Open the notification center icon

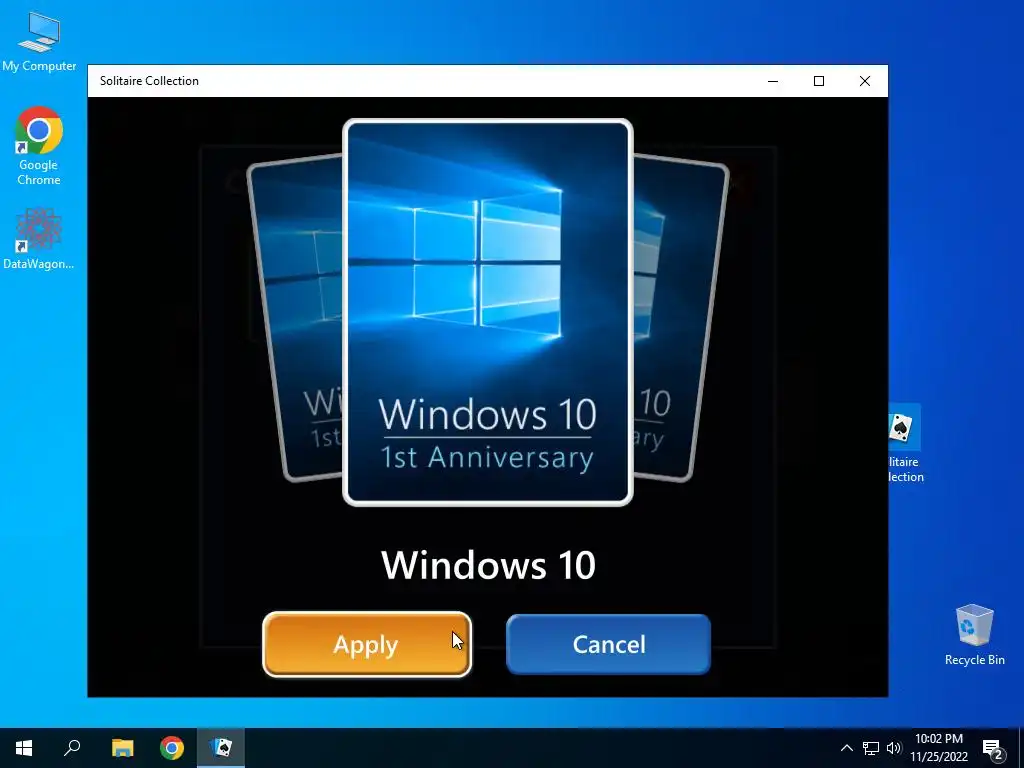tap(992, 749)
